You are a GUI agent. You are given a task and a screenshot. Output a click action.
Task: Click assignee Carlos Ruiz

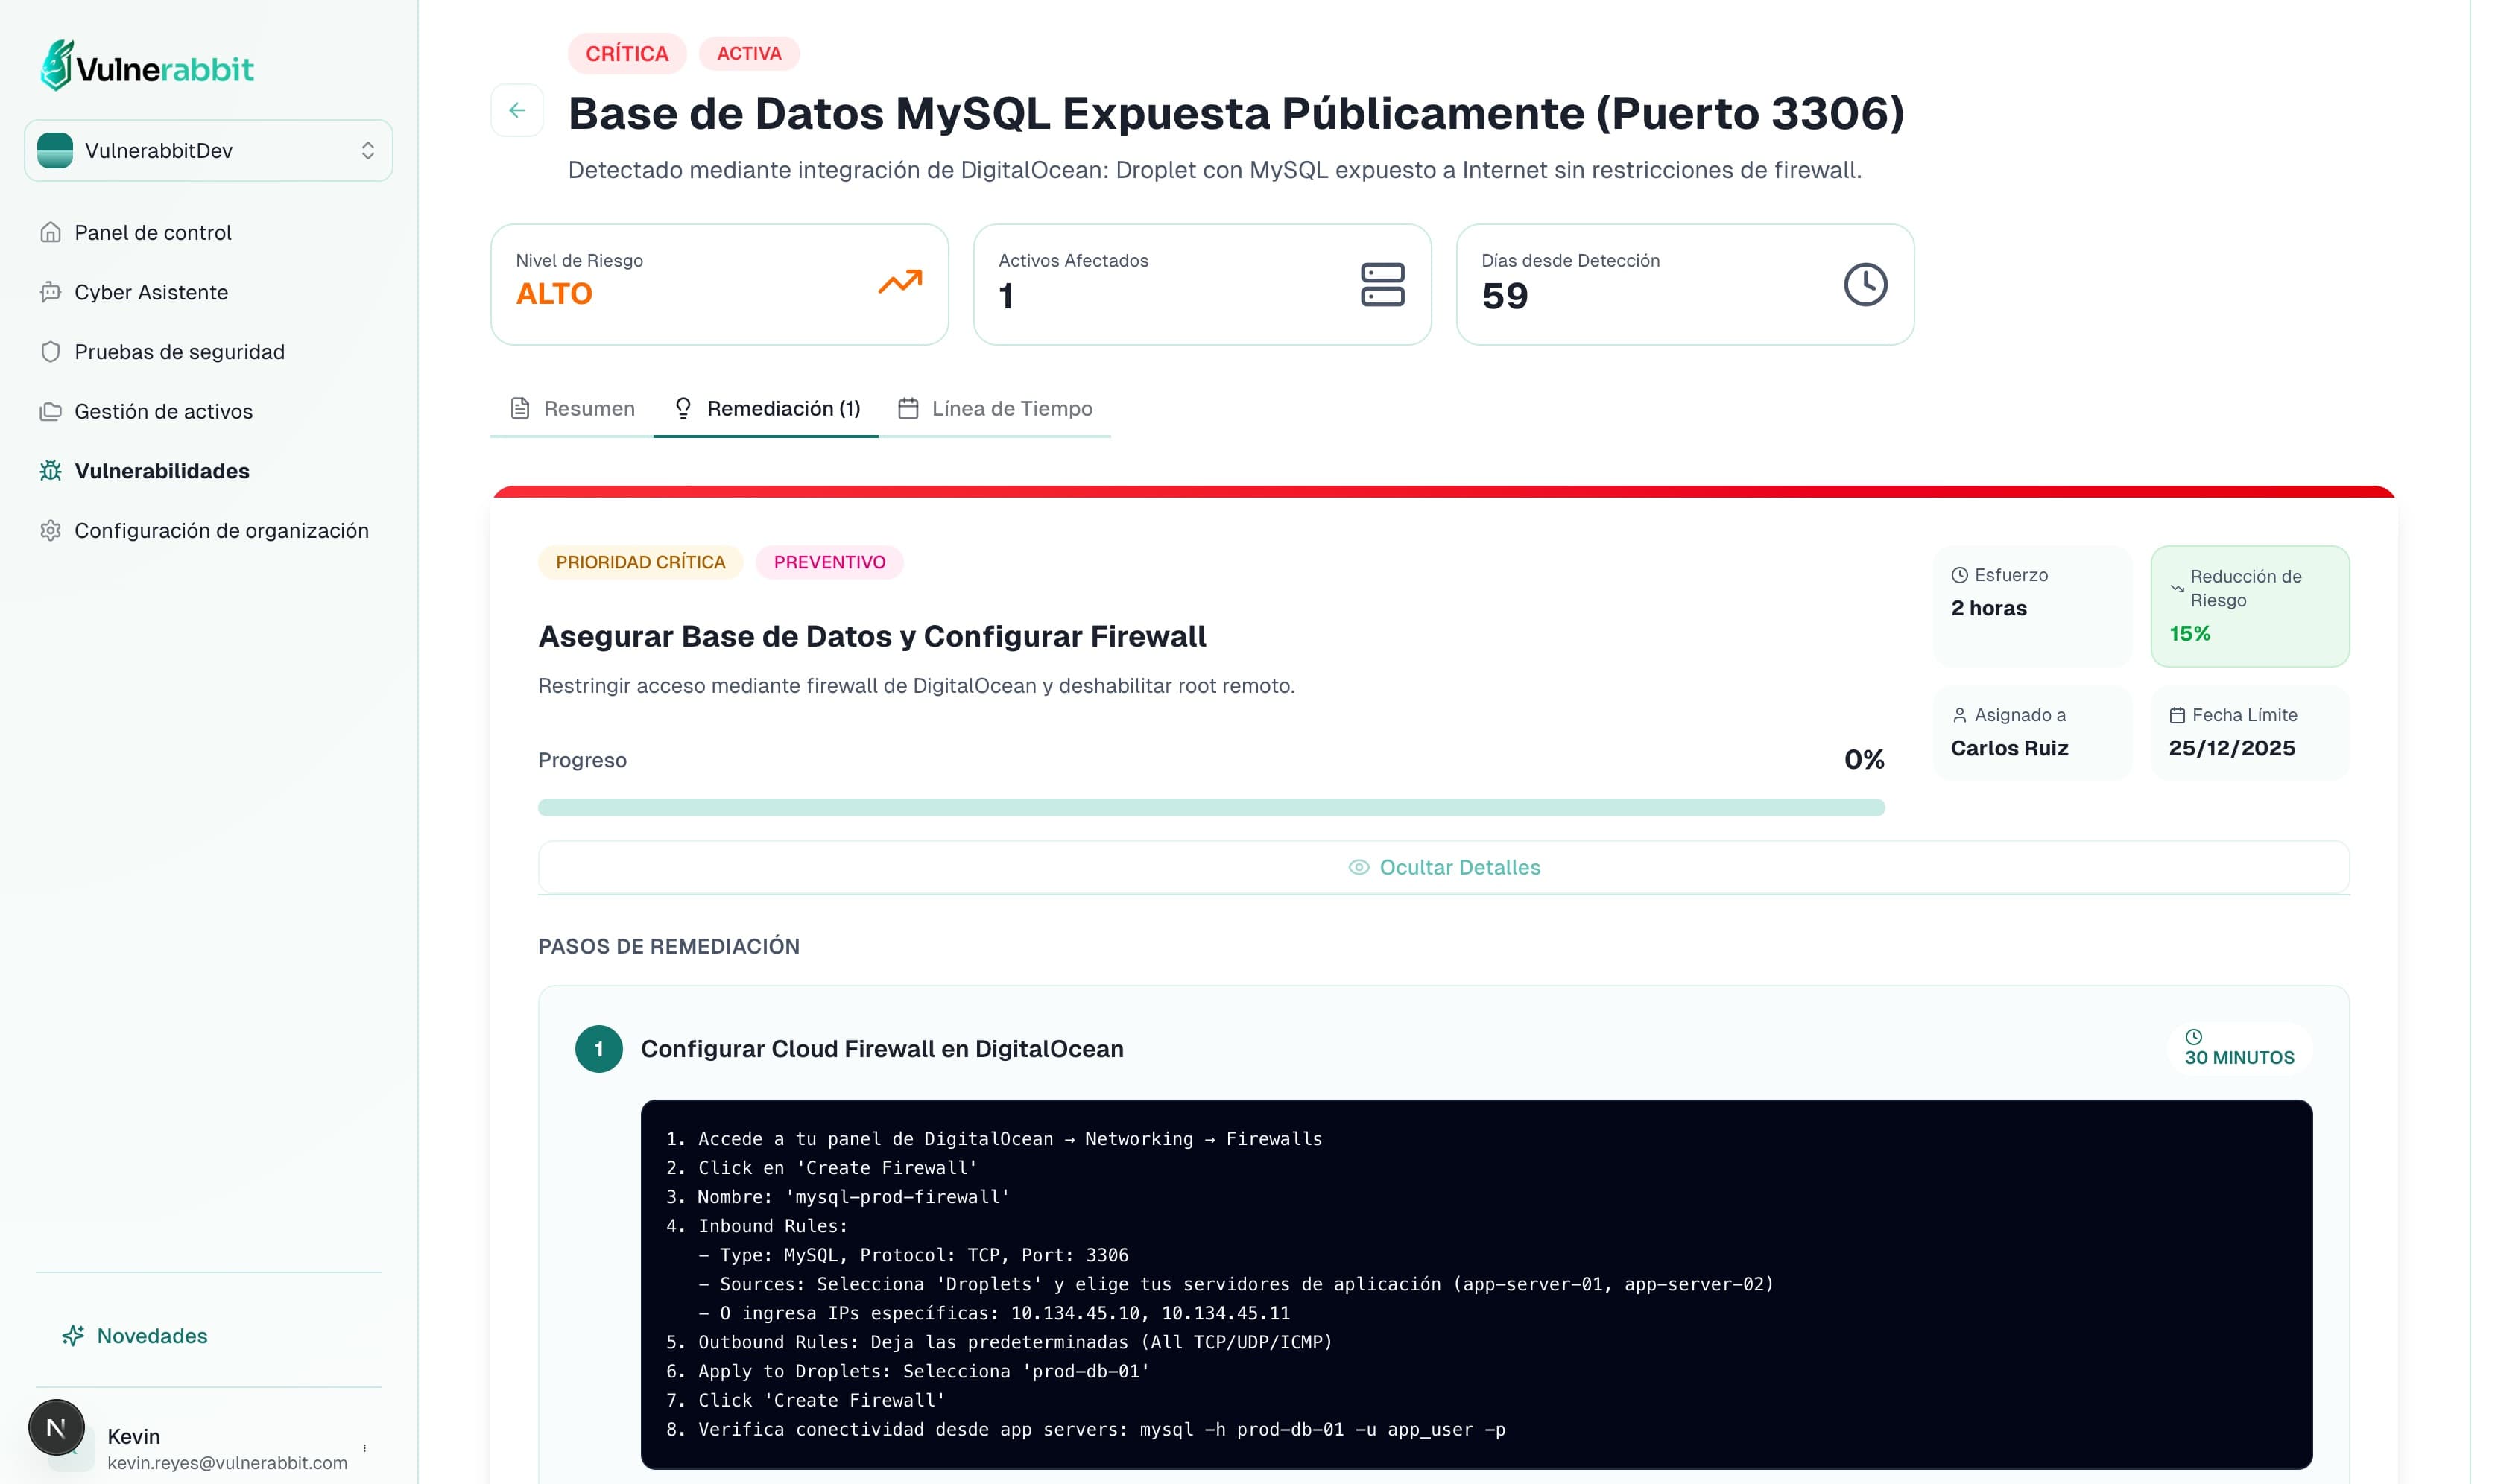pyautogui.click(x=2010, y=748)
